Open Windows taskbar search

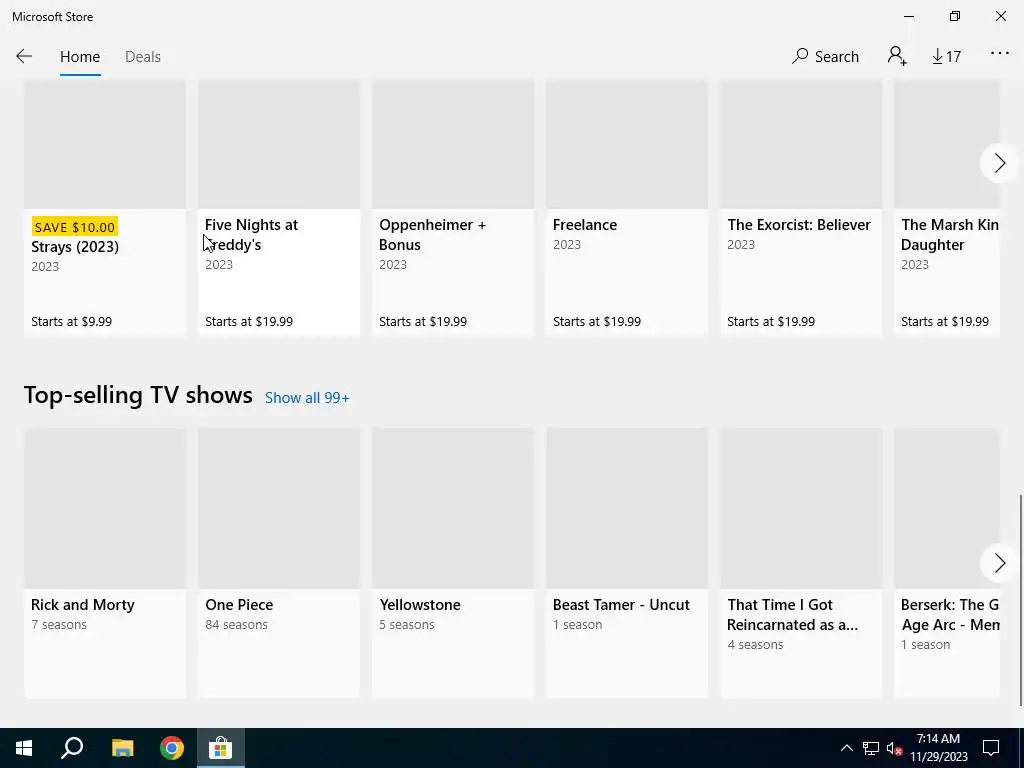coord(72,748)
